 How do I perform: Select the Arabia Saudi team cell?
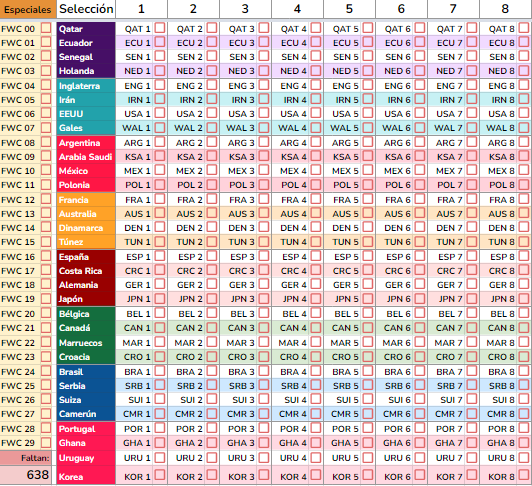click(86, 157)
